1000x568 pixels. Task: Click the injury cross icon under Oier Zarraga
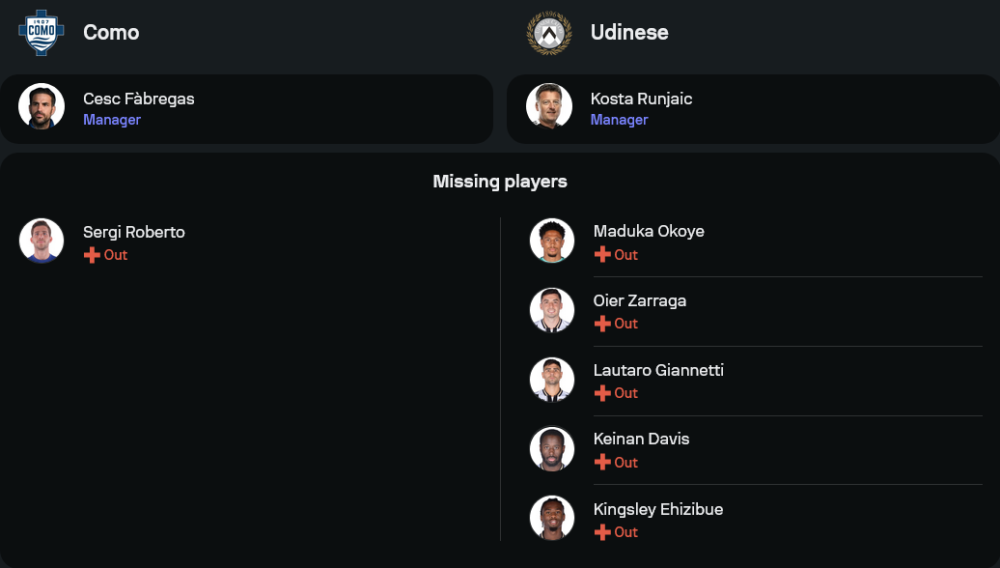coord(602,324)
